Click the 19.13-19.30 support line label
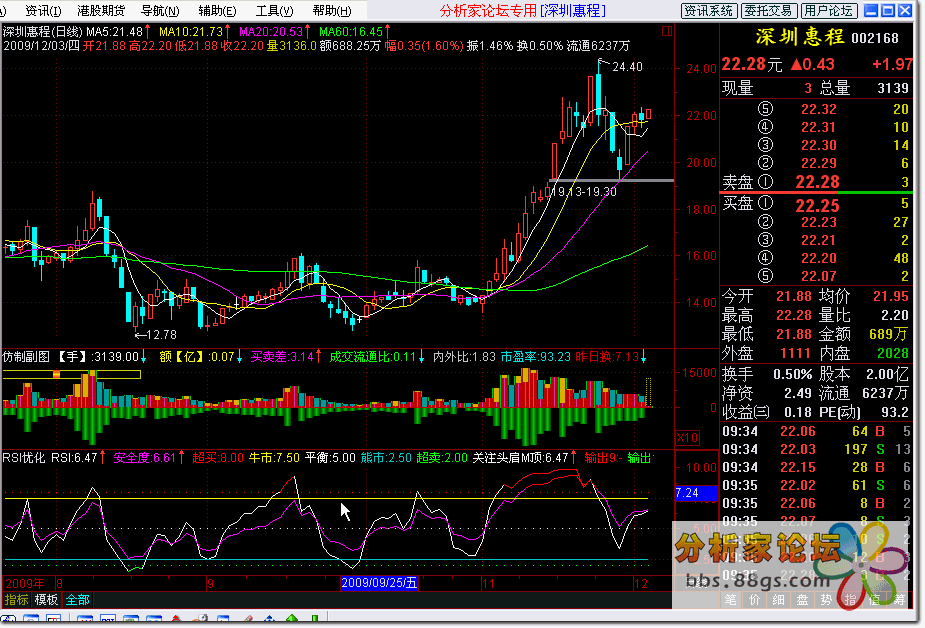The height and width of the screenshot is (628, 925). pos(583,192)
